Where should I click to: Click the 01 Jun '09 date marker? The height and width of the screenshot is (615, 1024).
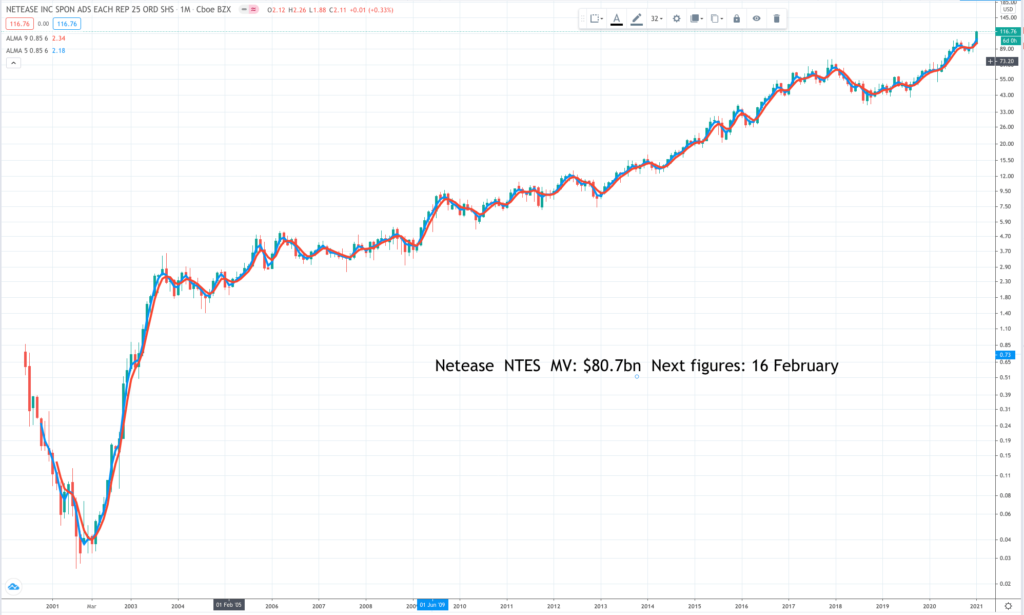coord(432,605)
